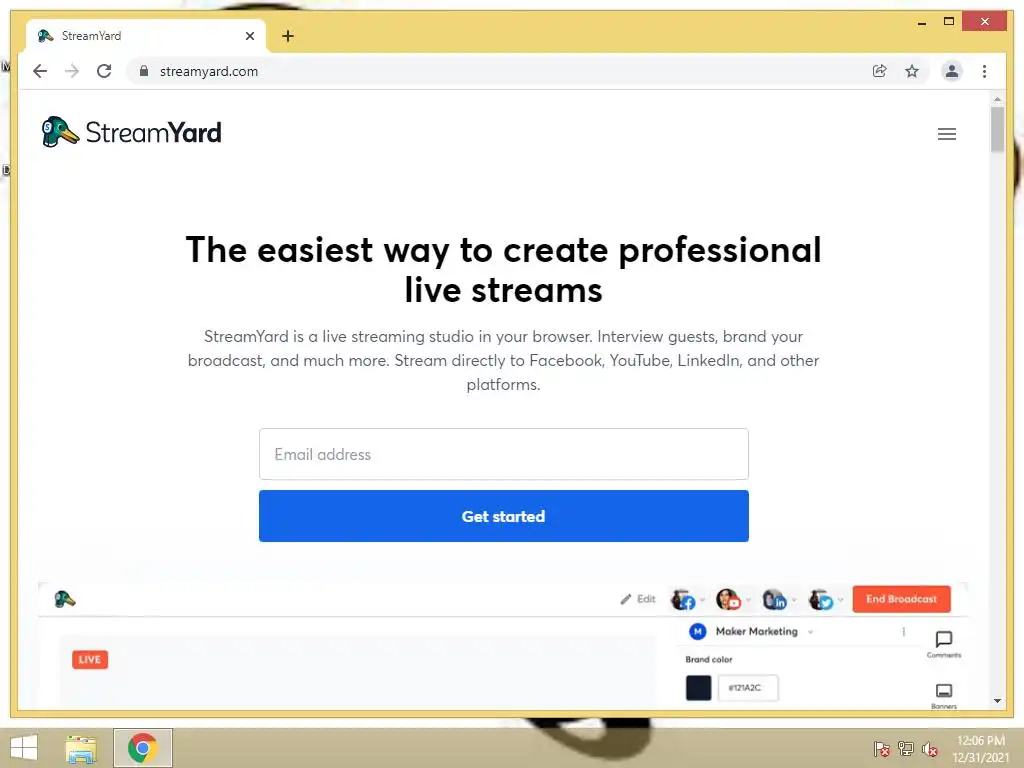Focus the Email address field

click(x=504, y=454)
